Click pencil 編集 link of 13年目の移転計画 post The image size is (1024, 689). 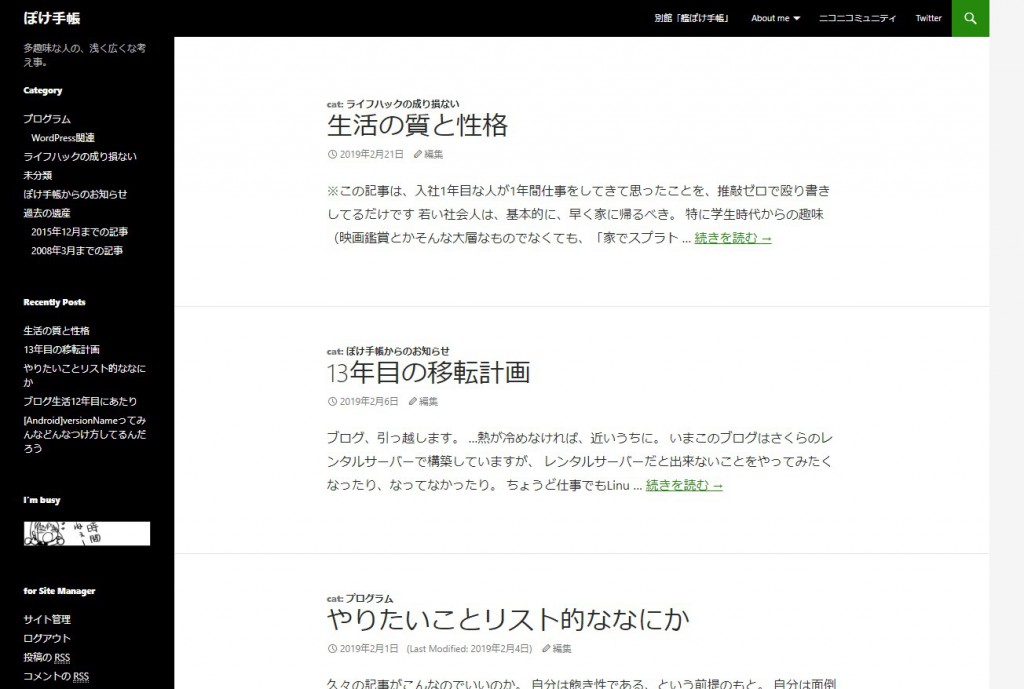(423, 402)
